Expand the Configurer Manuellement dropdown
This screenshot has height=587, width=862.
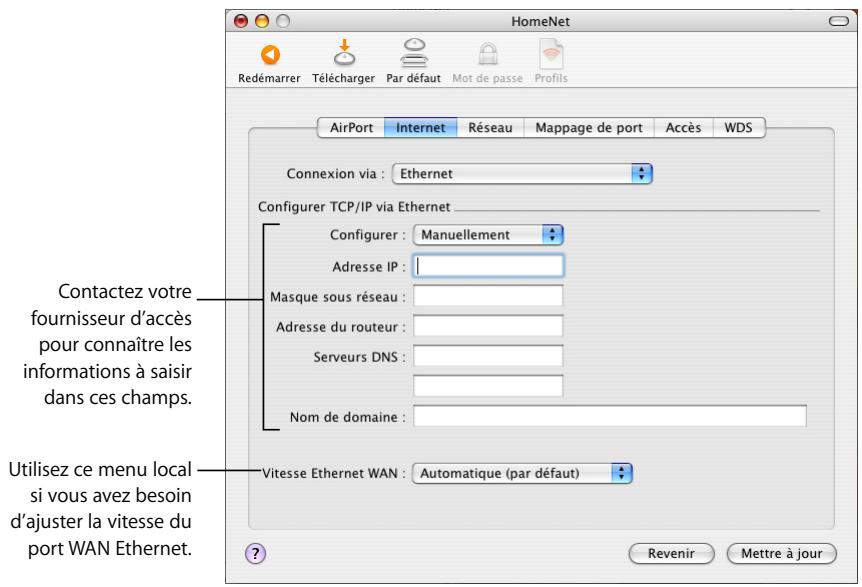(x=488, y=235)
